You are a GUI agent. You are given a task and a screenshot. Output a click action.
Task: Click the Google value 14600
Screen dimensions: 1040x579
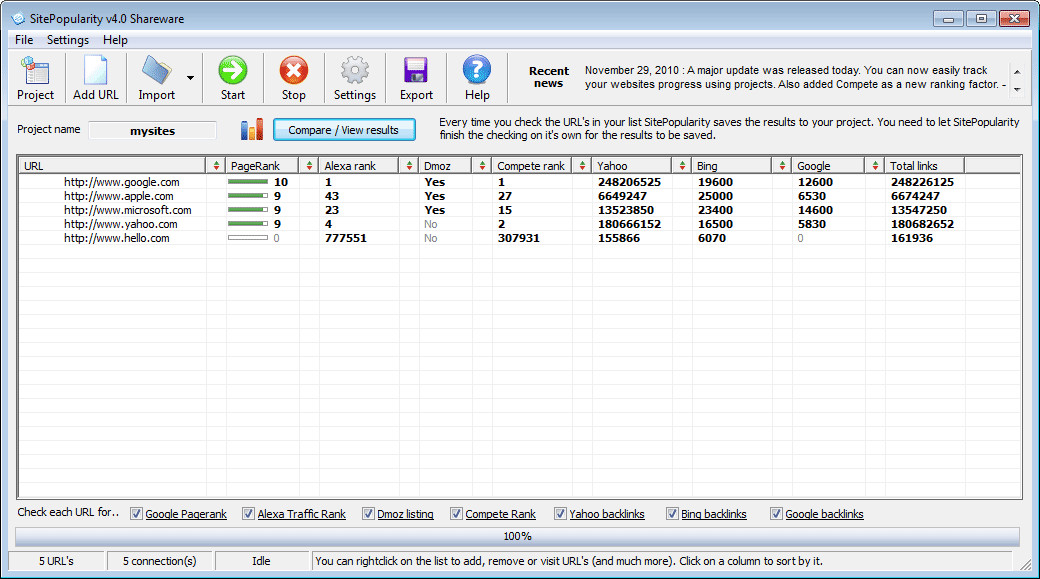coord(815,210)
